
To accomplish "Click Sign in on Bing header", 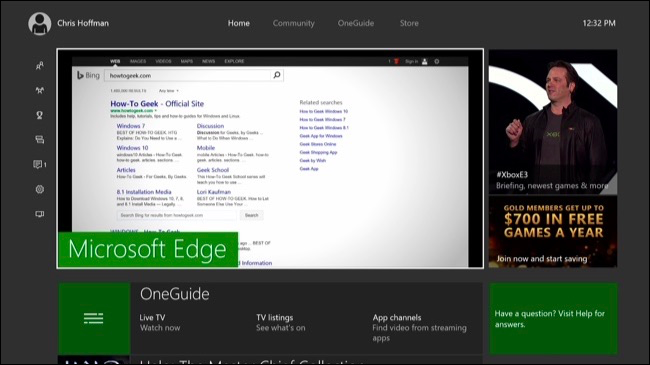I will [412, 61].
